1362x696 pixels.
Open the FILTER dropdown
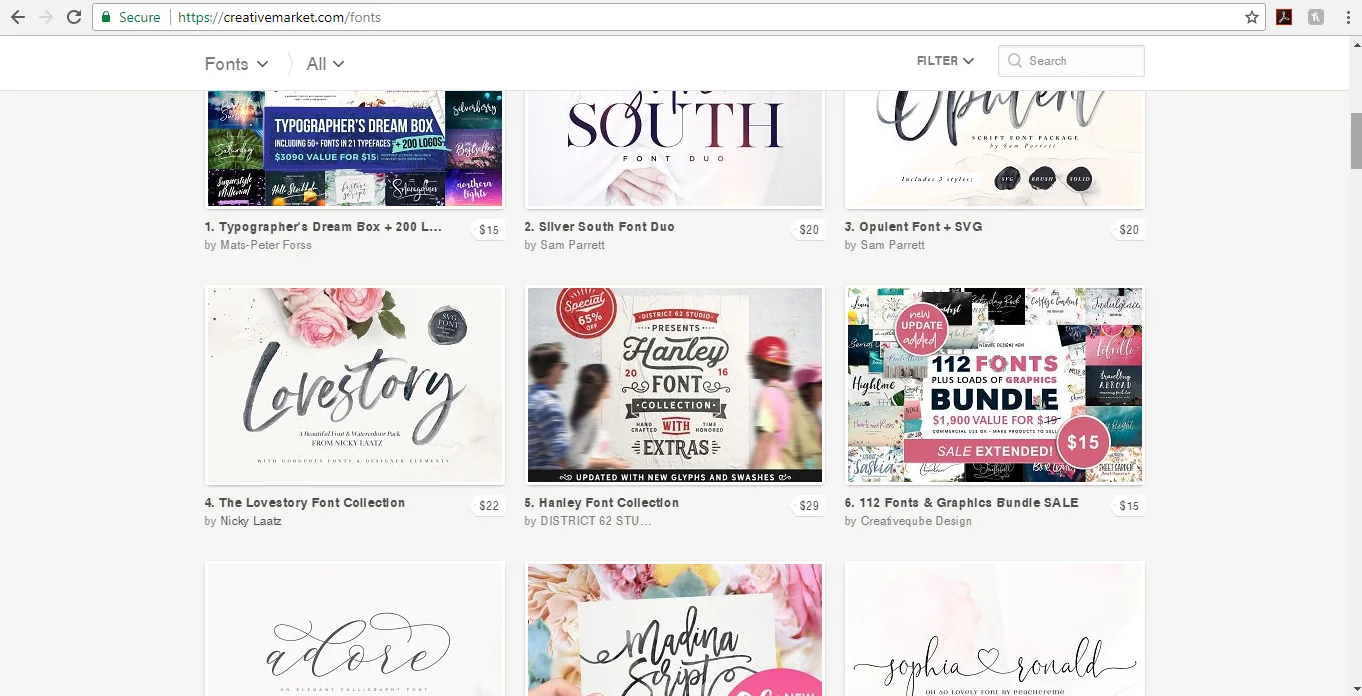pyautogui.click(x=945, y=61)
